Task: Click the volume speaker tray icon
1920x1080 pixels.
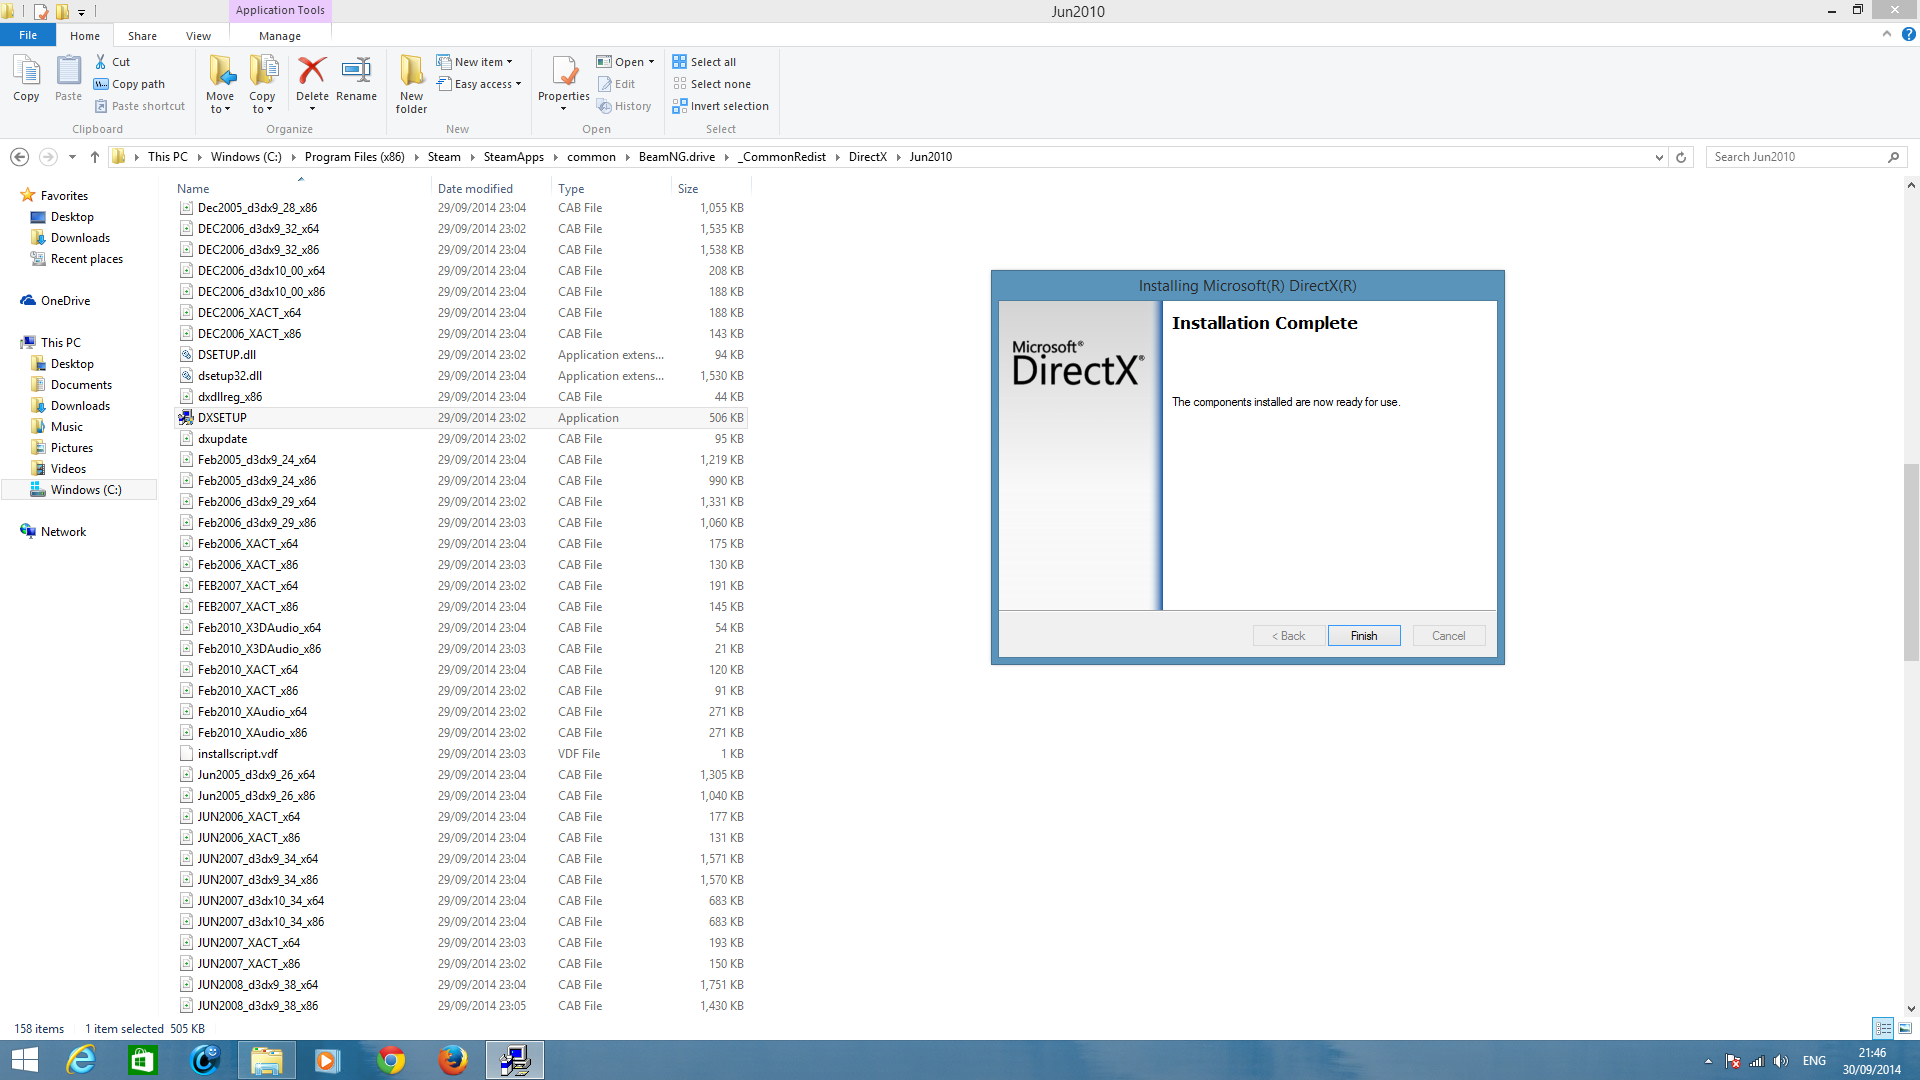Action: click(x=1780, y=1061)
